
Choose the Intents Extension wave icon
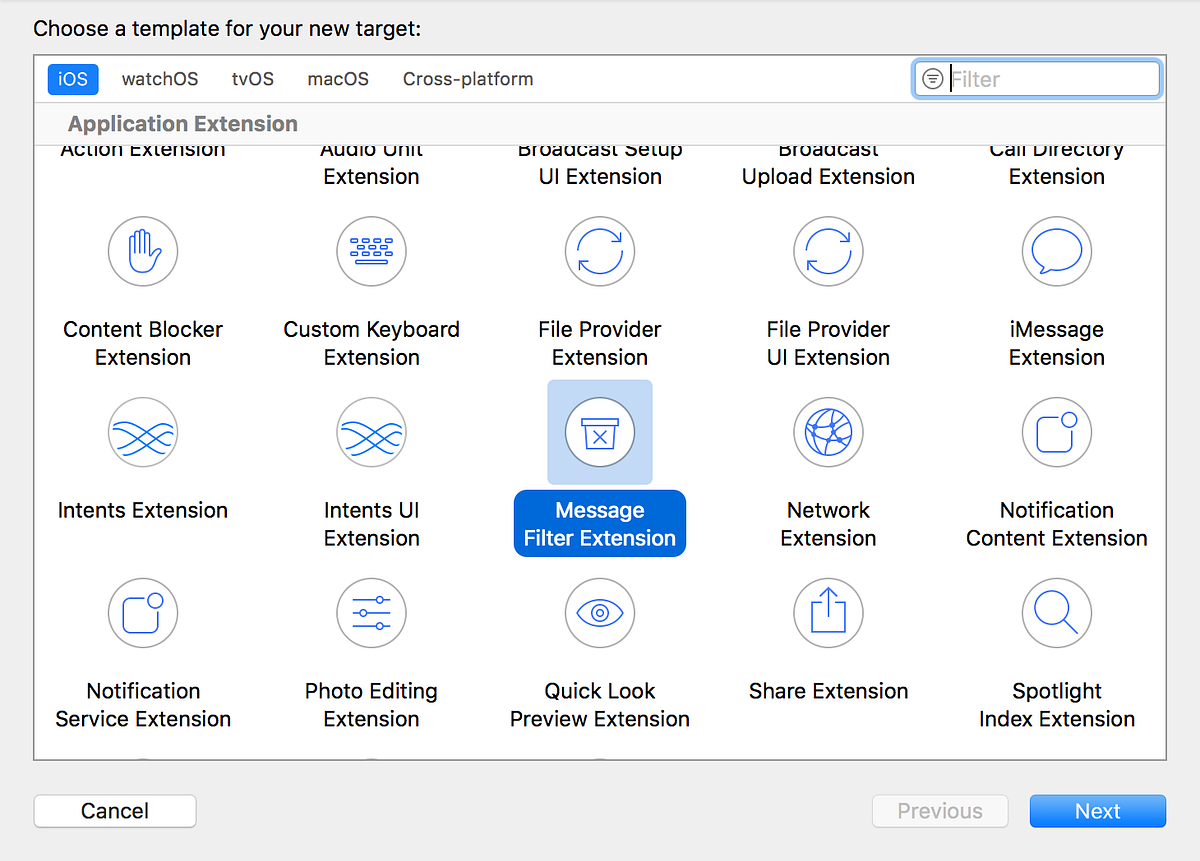(143, 432)
